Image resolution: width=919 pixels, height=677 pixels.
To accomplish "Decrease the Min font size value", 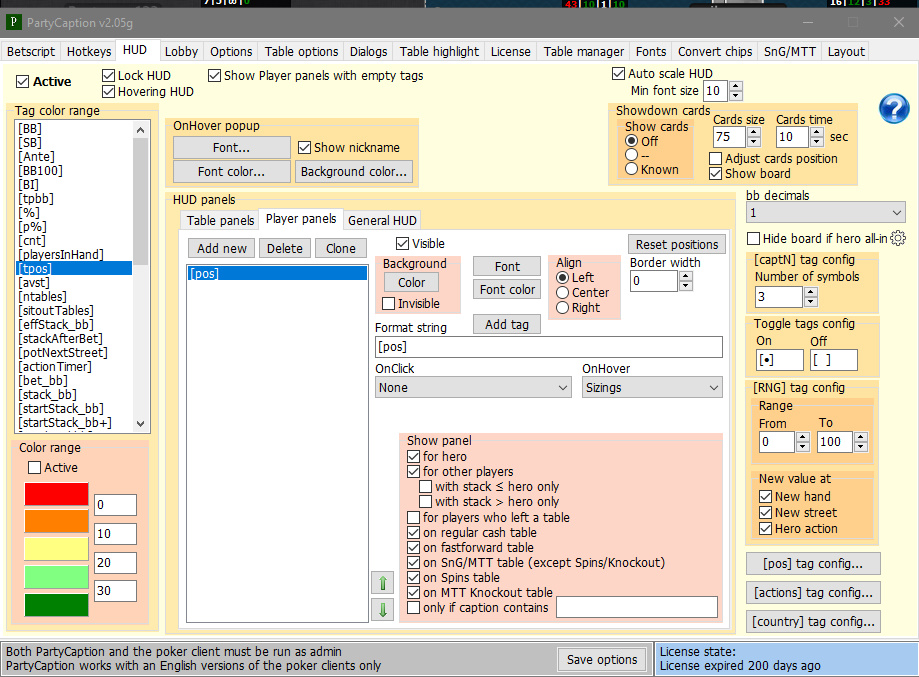I will coord(737,96).
